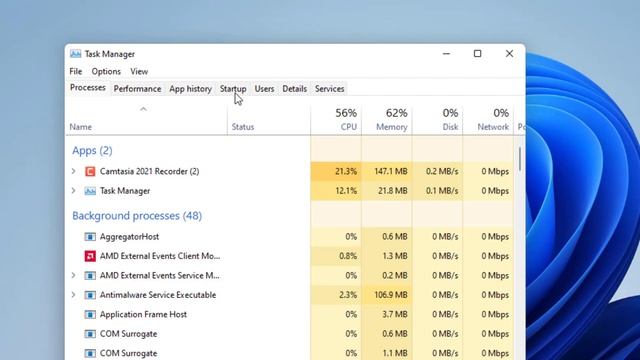Click the 2.3% CPU value for Antimalware

coord(348,295)
